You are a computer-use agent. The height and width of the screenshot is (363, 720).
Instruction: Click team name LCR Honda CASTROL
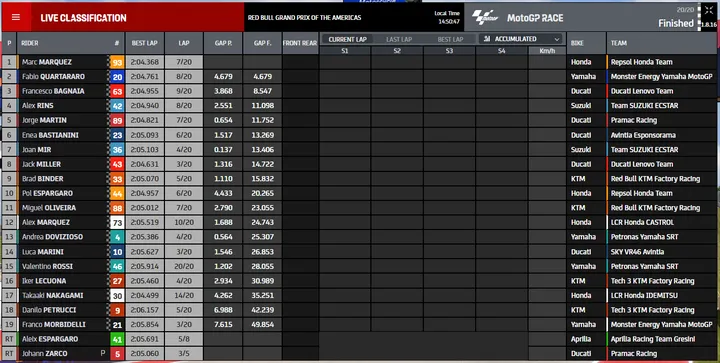(642, 222)
